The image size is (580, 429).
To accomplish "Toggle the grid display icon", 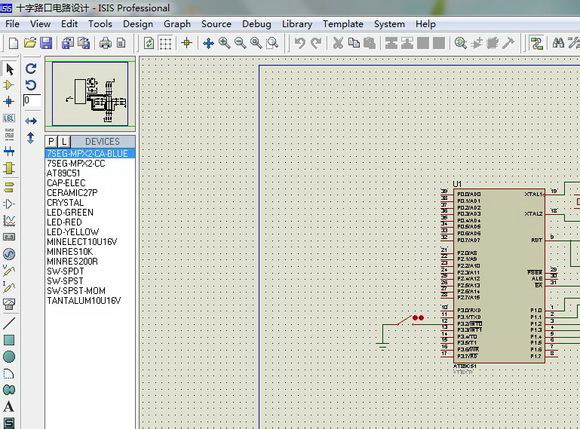I will pos(165,43).
